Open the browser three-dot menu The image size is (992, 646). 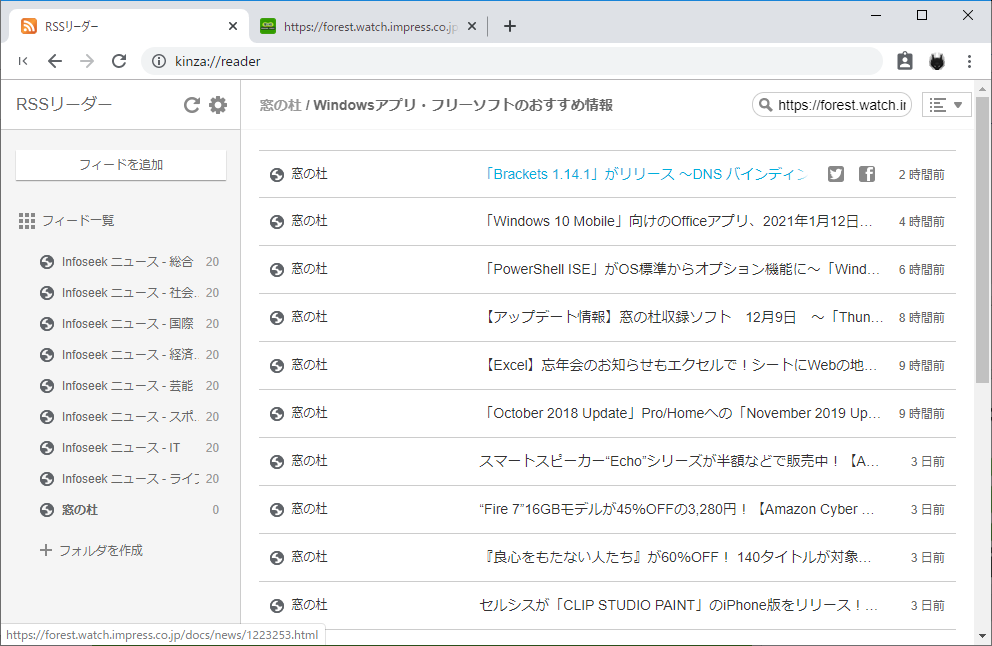[x=969, y=61]
